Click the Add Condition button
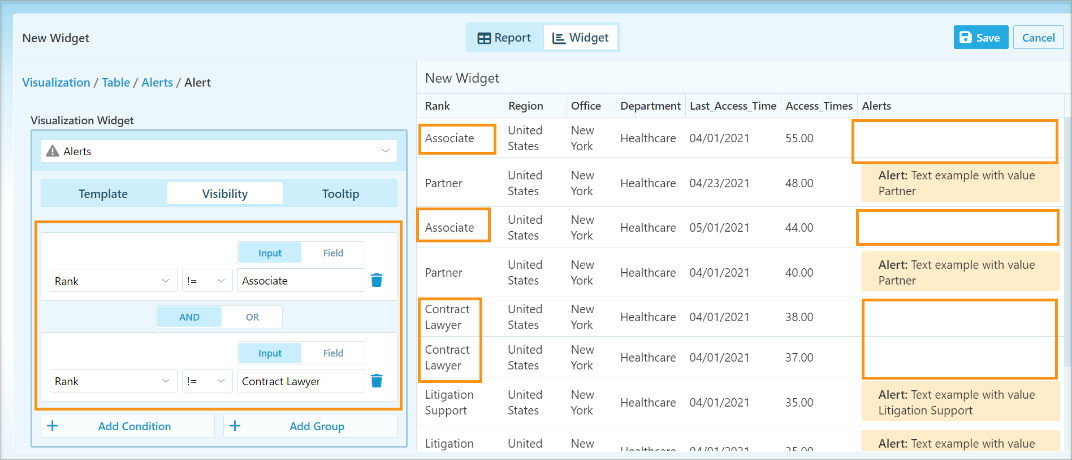 click(127, 426)
